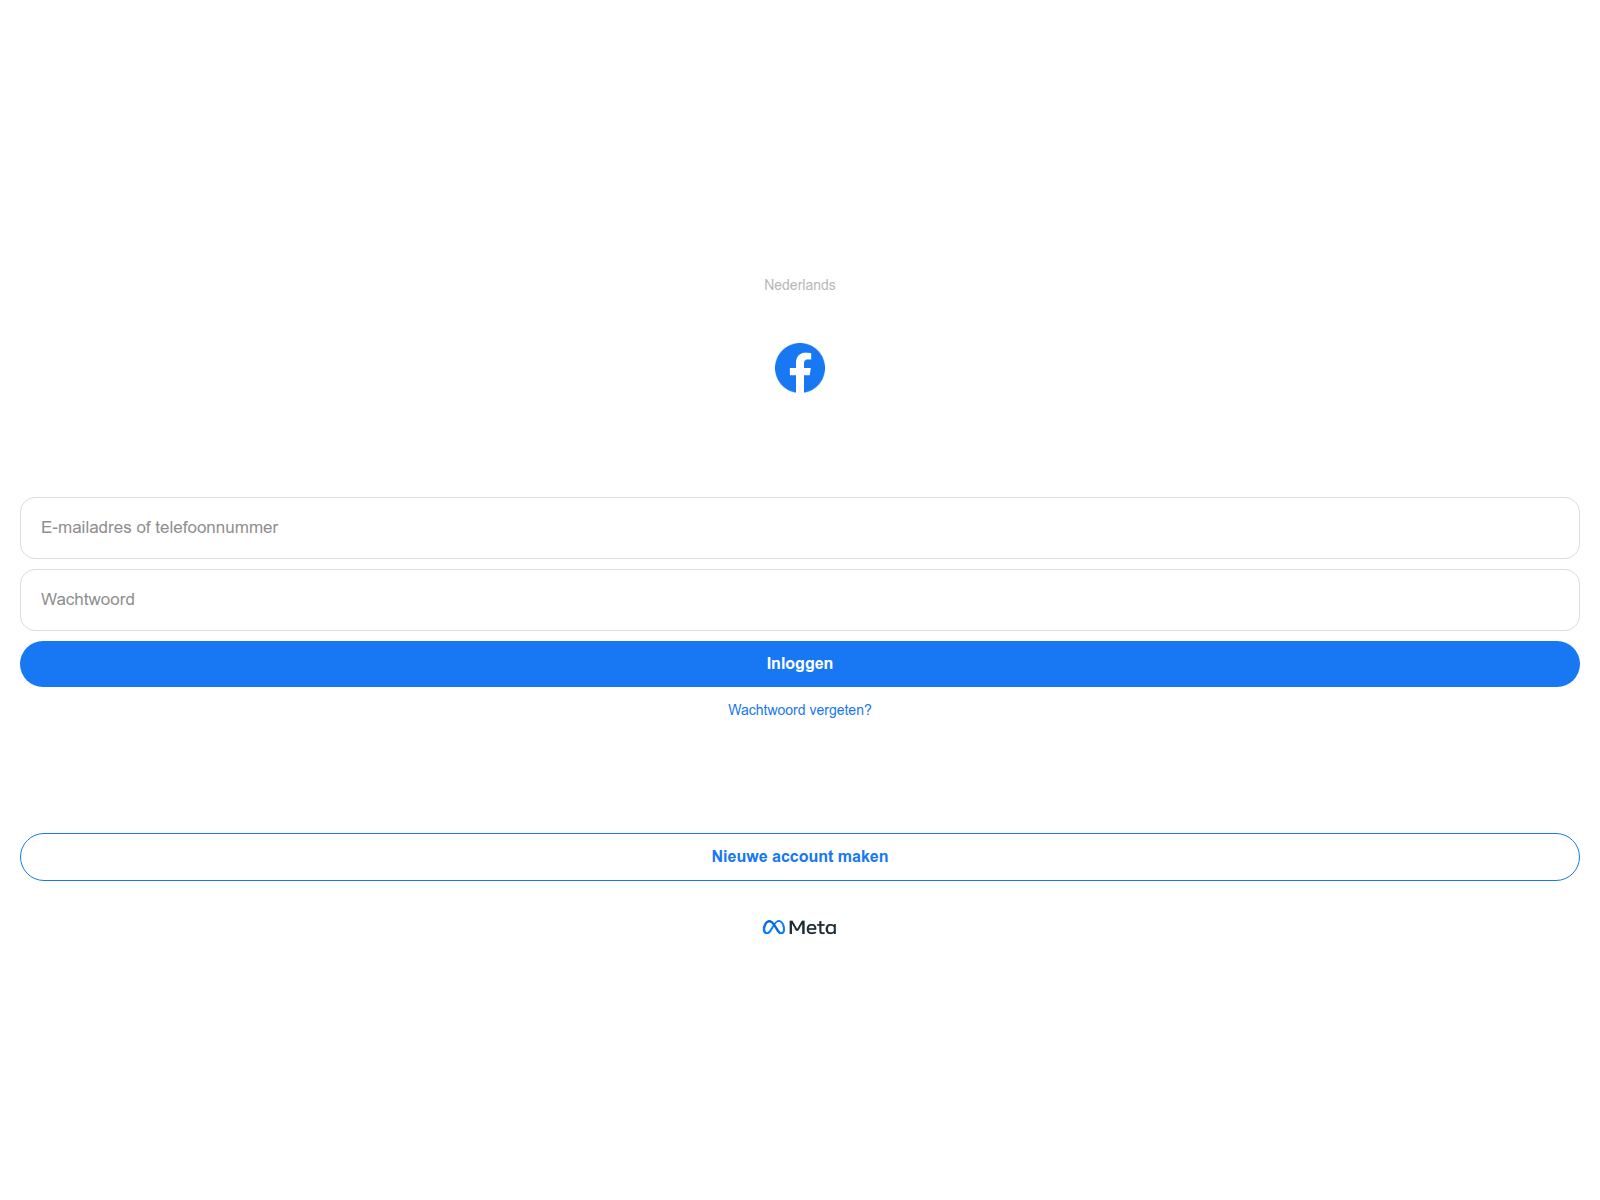Click the Facebook brand icon above the form
The image size is (1600, 1200).
pos(800,368)
